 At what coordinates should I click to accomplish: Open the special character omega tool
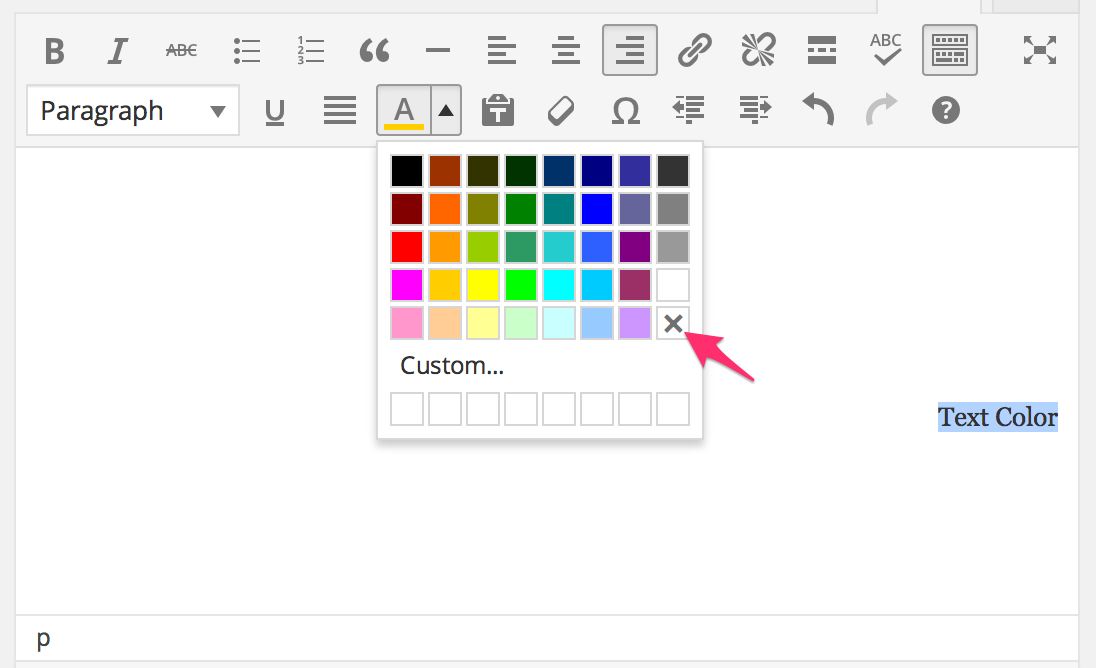click(x=625, y=110)
